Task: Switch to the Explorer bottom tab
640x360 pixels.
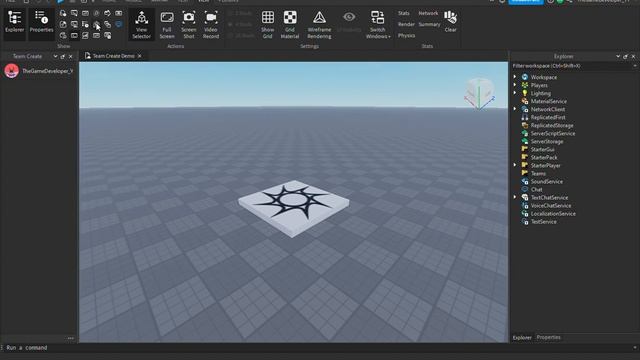Action: (x=522, y=338)
